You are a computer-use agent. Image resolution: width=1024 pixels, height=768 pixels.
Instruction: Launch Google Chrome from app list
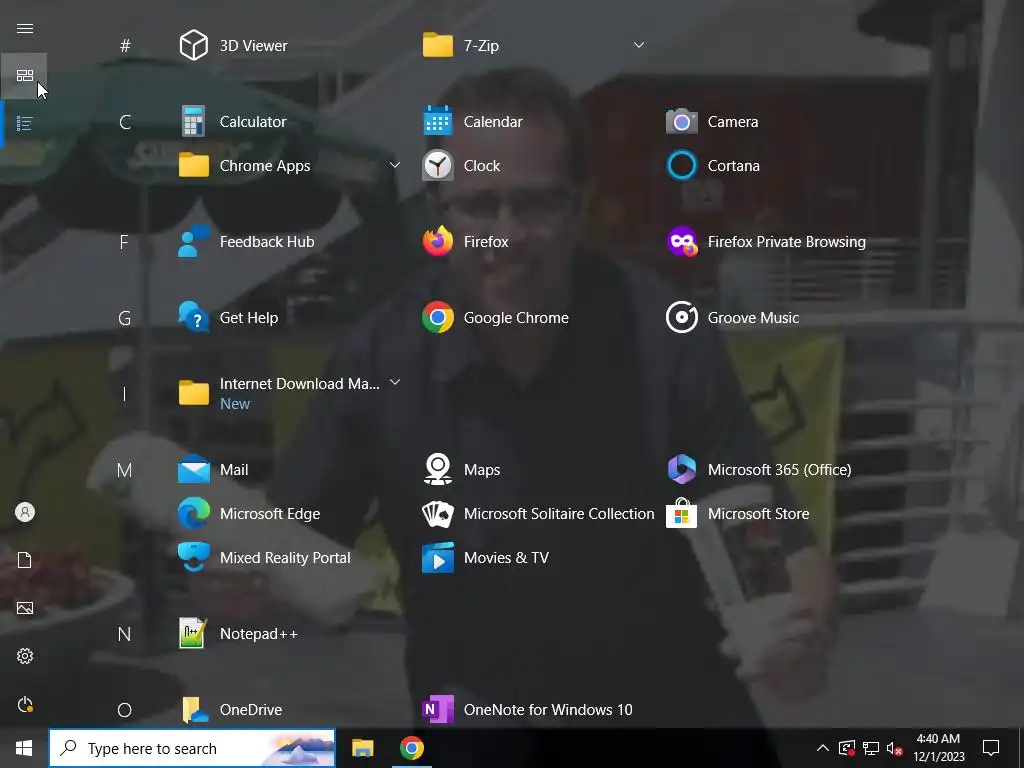pyautogui.click(x=438, y=317)
